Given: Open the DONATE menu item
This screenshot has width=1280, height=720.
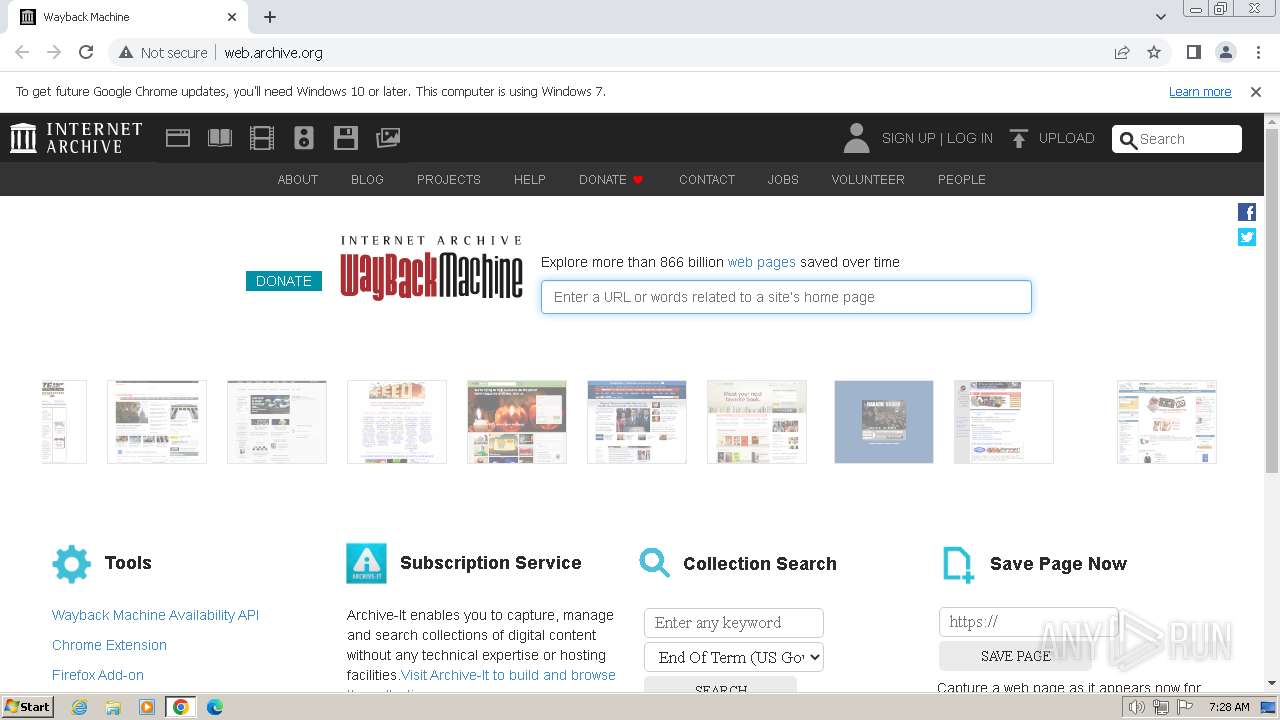Looking at the screenshot, I should 611,180.
